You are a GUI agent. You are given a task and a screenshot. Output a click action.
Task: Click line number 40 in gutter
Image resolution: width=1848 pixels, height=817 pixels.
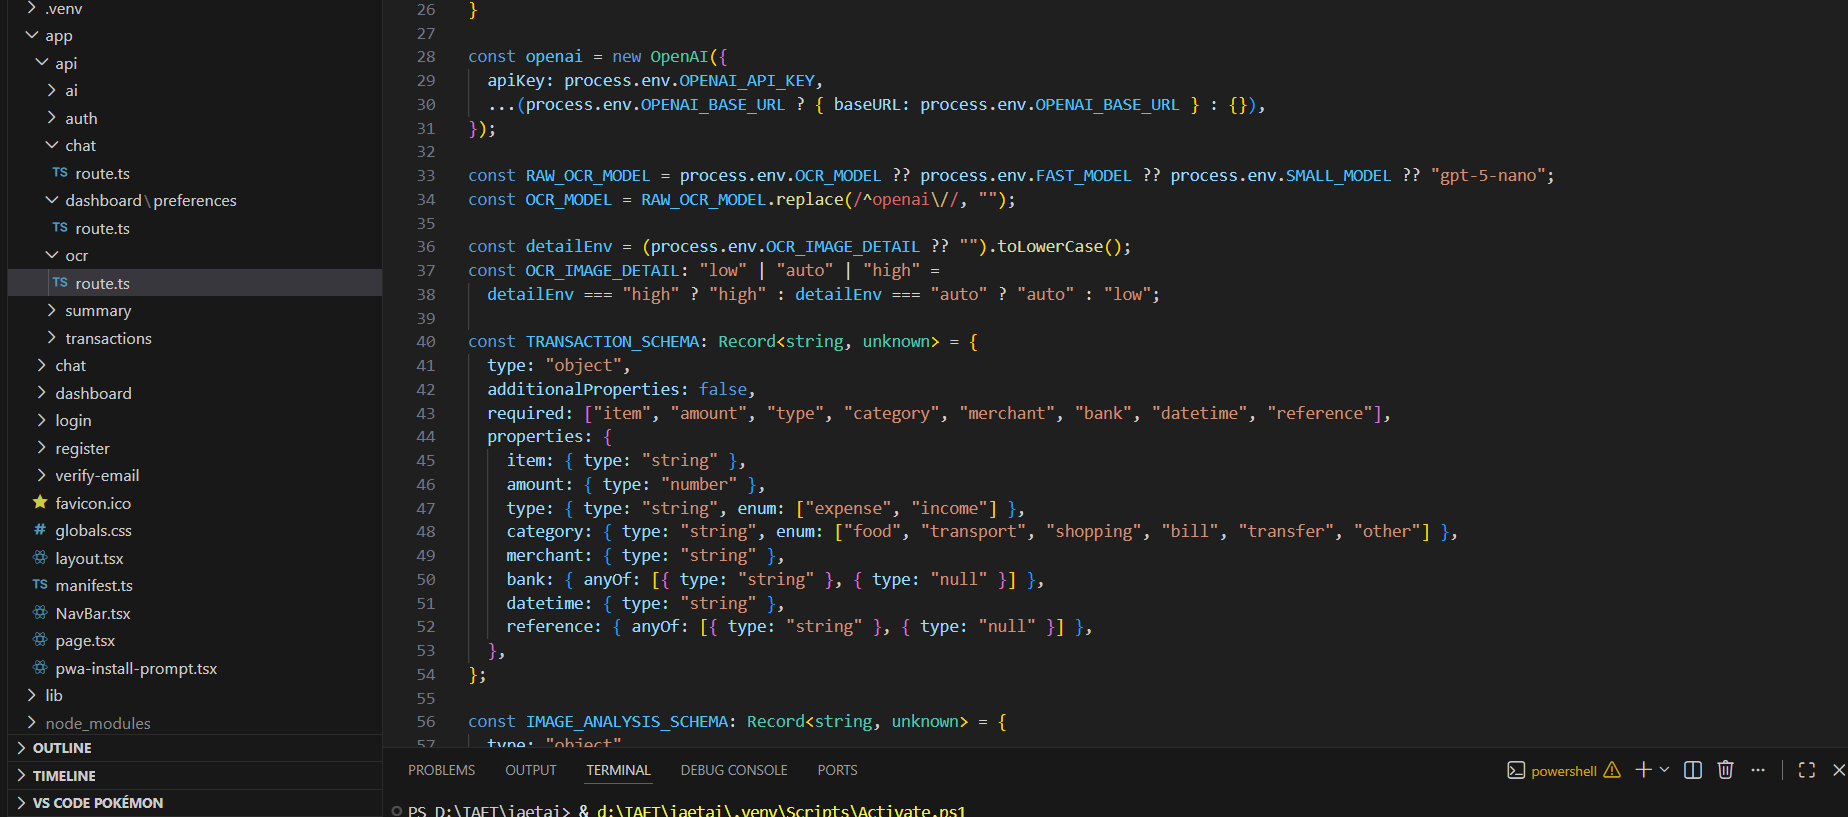coord(426,342)
